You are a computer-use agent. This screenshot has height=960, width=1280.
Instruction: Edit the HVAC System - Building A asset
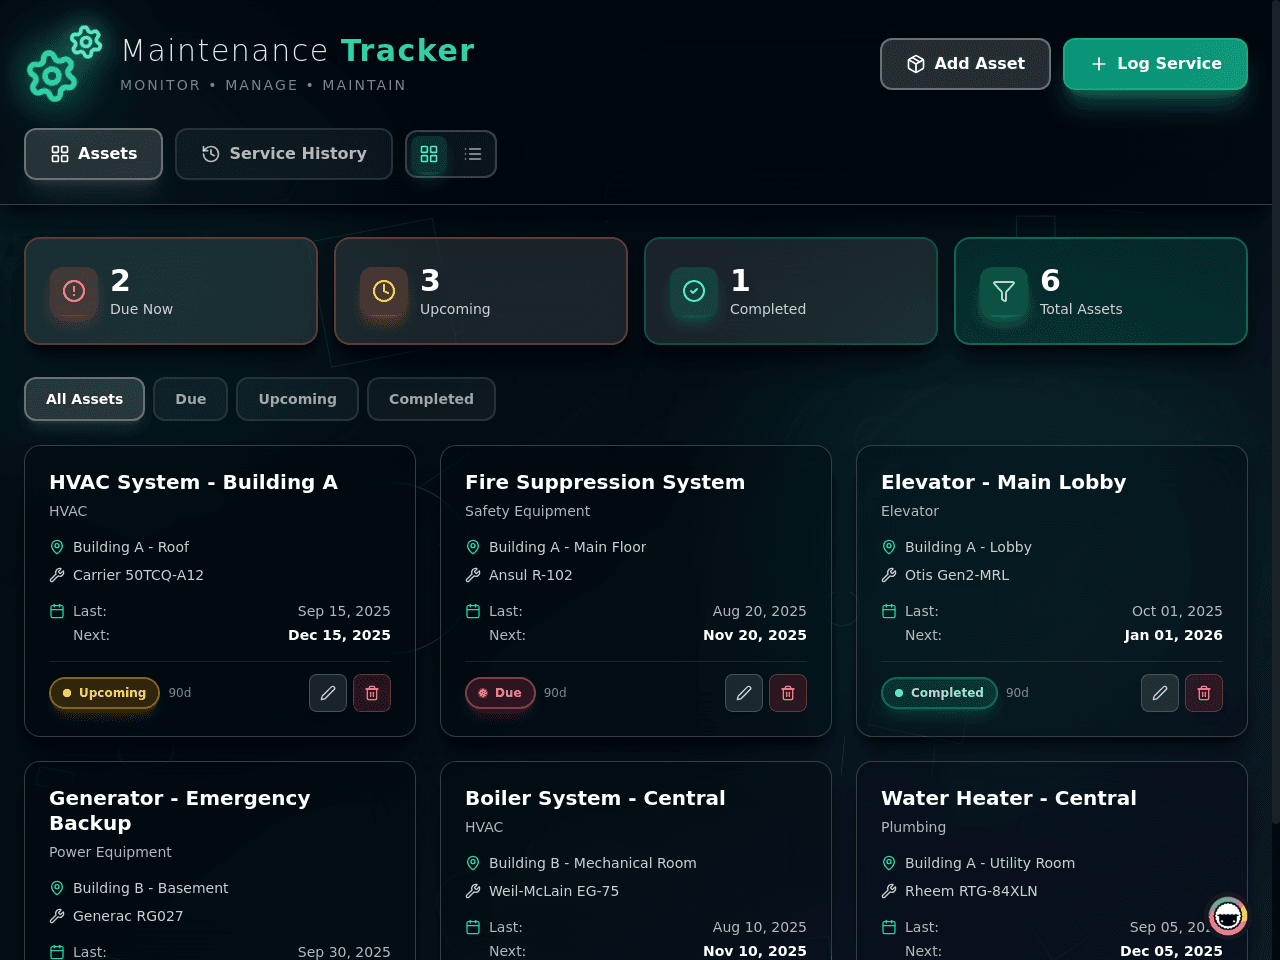tap(328, 693)
